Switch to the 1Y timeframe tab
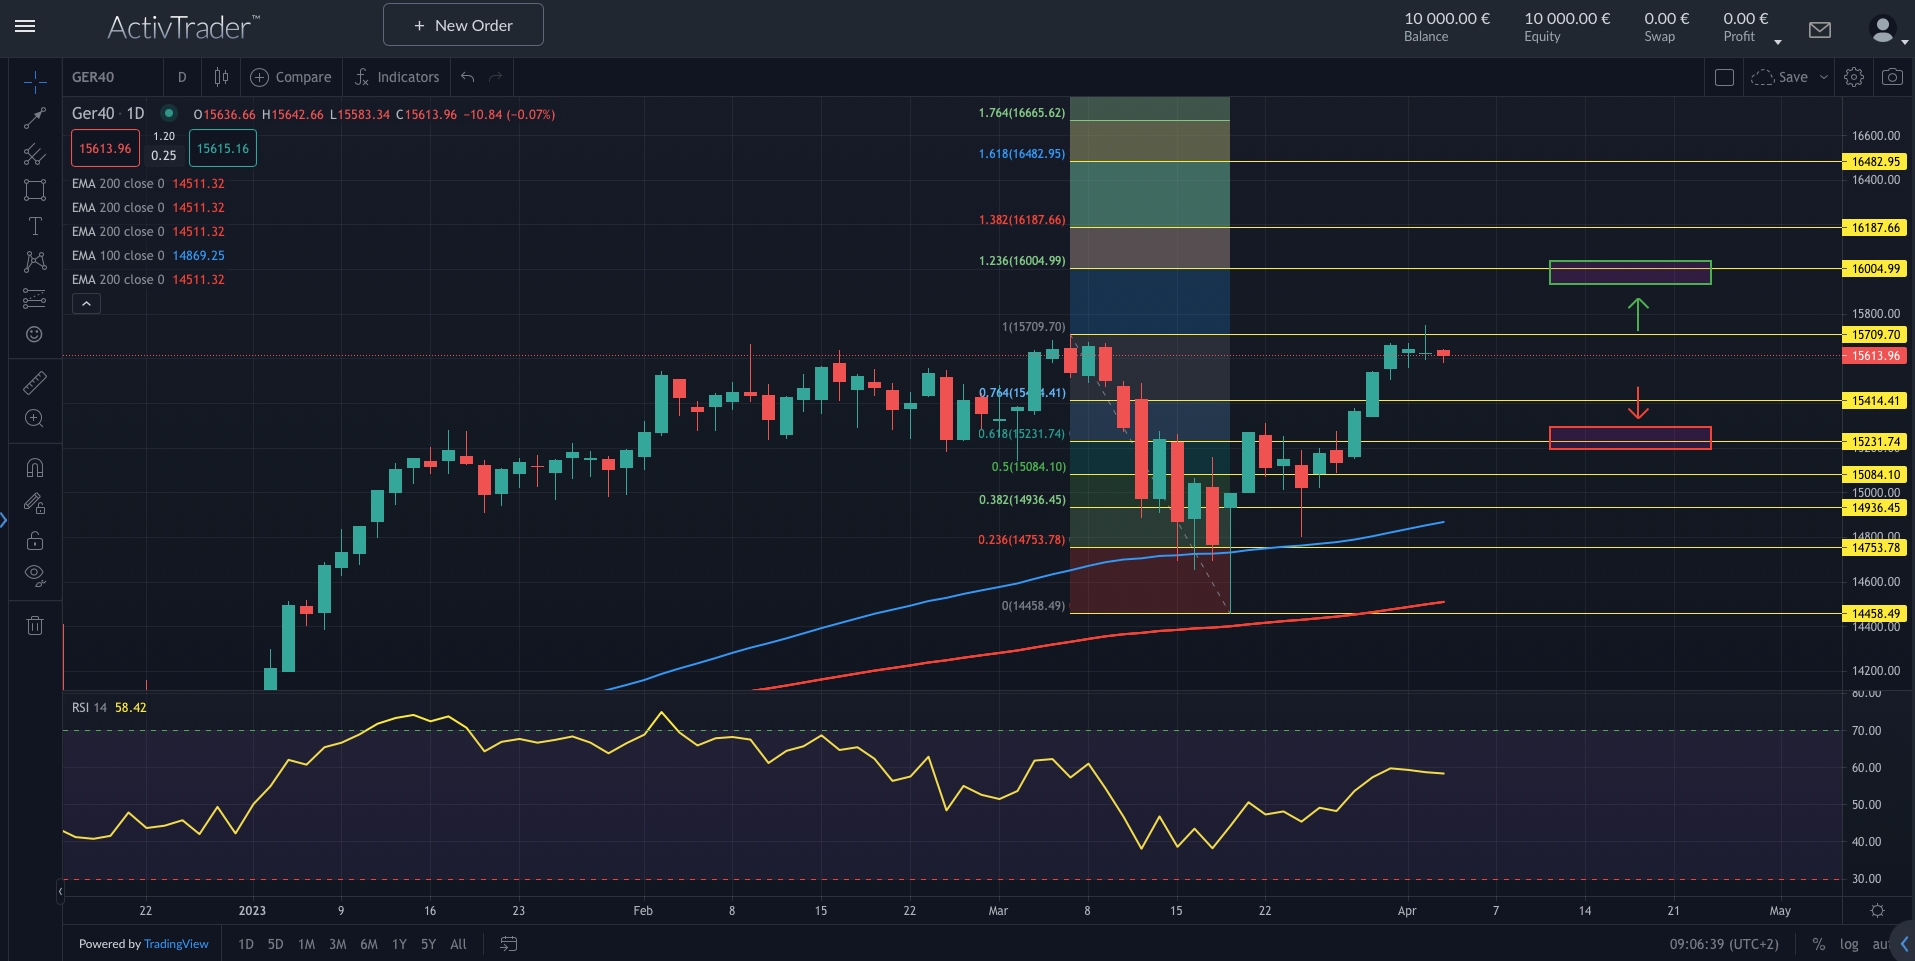Screen dimensions: 1915x961 click(x=398, y=943)
